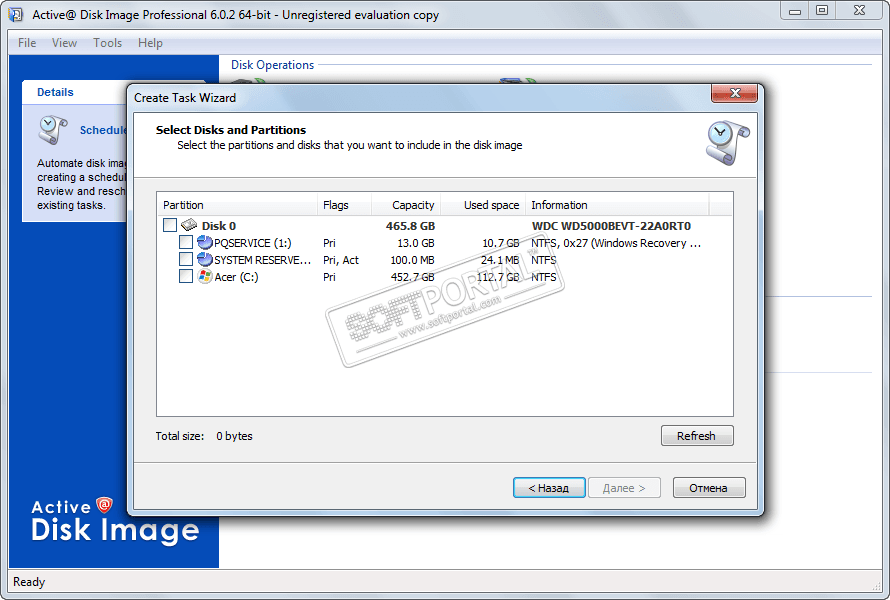The image size is (890, 600).
Task: Sort by the Partition column header
Action: 237,205
